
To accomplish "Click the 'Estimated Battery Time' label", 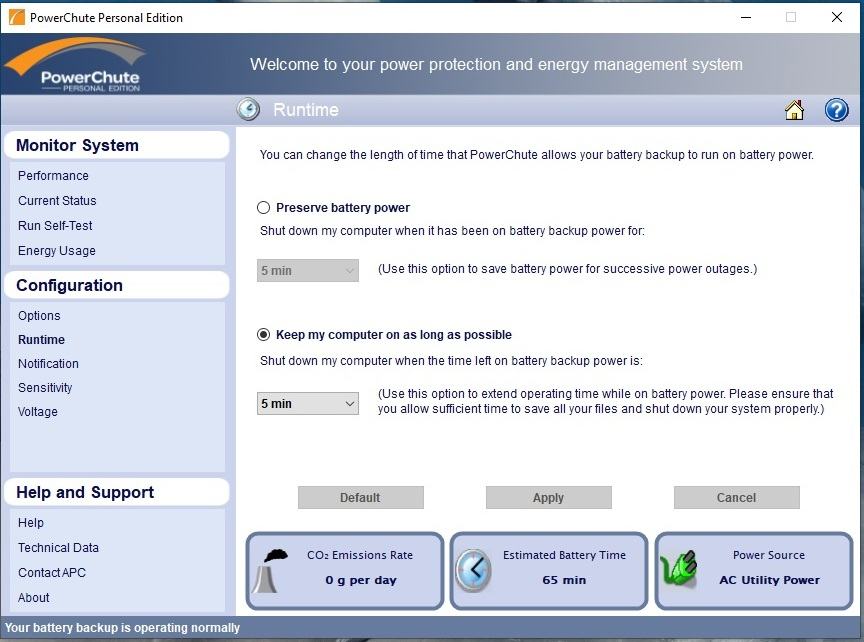I will click(x=564, y=555).
